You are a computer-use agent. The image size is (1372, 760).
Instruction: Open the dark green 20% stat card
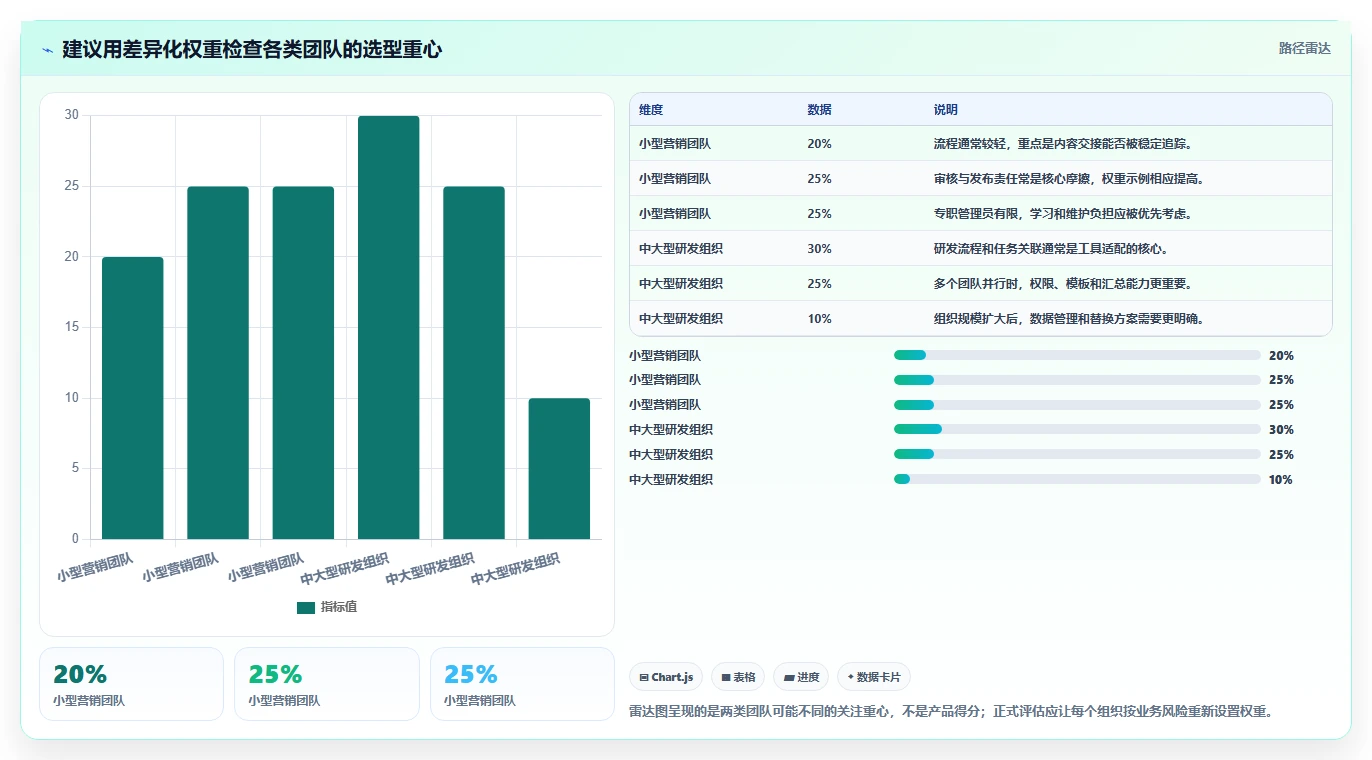tap(131, 684)
